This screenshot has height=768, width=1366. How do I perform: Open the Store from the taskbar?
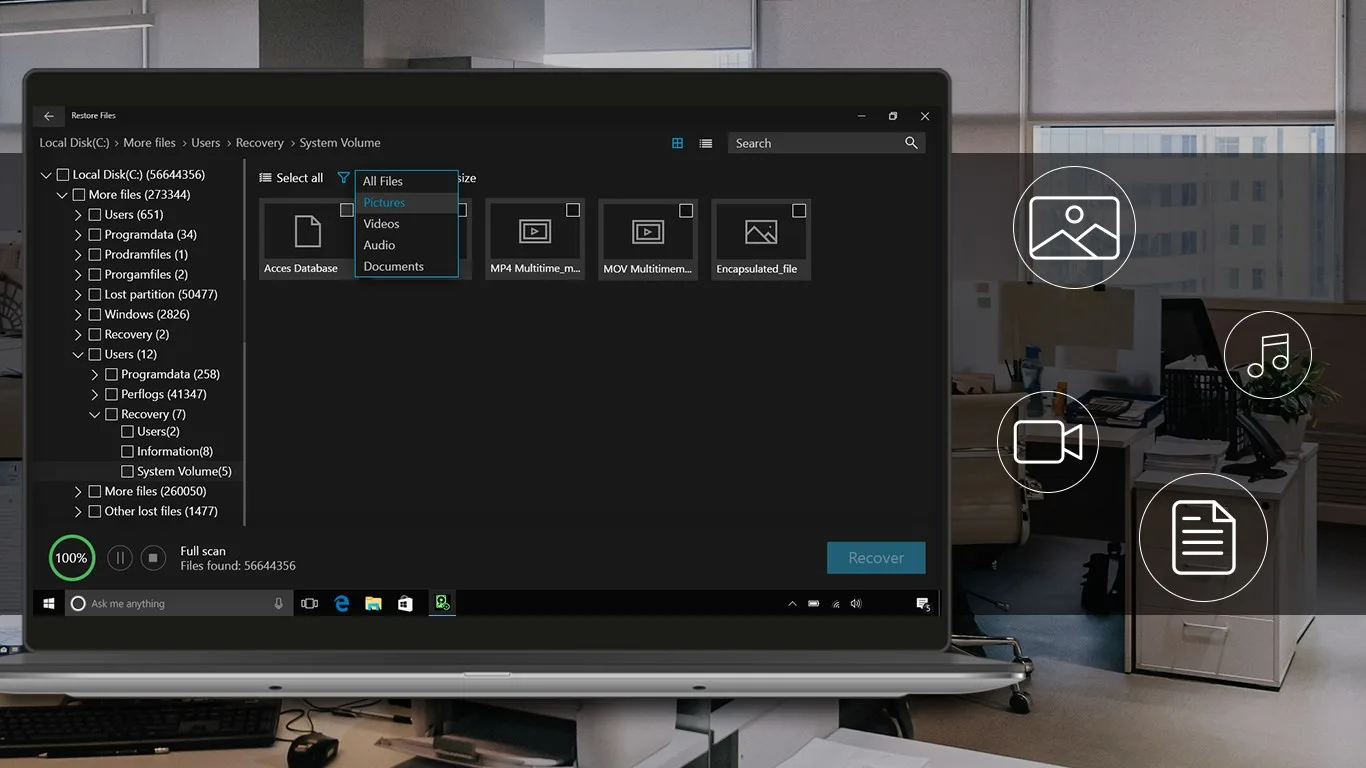[x=405, y=603]
